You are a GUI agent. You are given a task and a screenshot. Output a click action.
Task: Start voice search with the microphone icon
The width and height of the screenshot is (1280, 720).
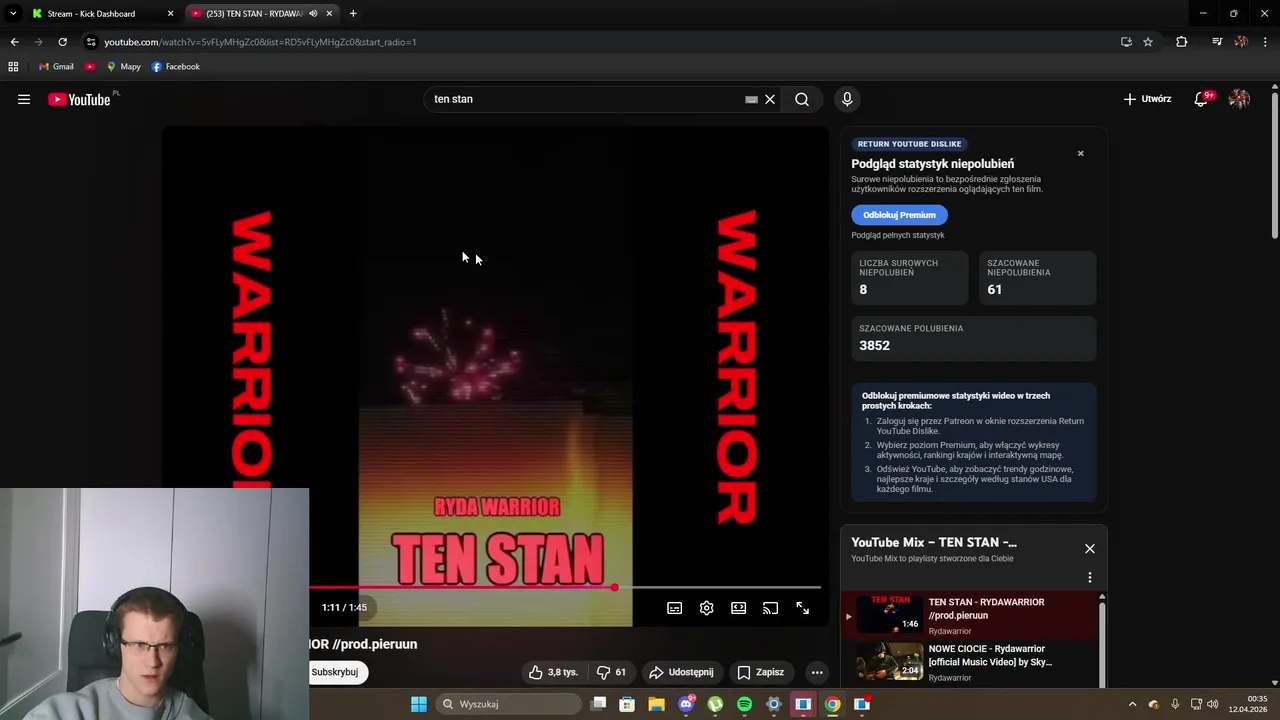[x=847, y=99]
